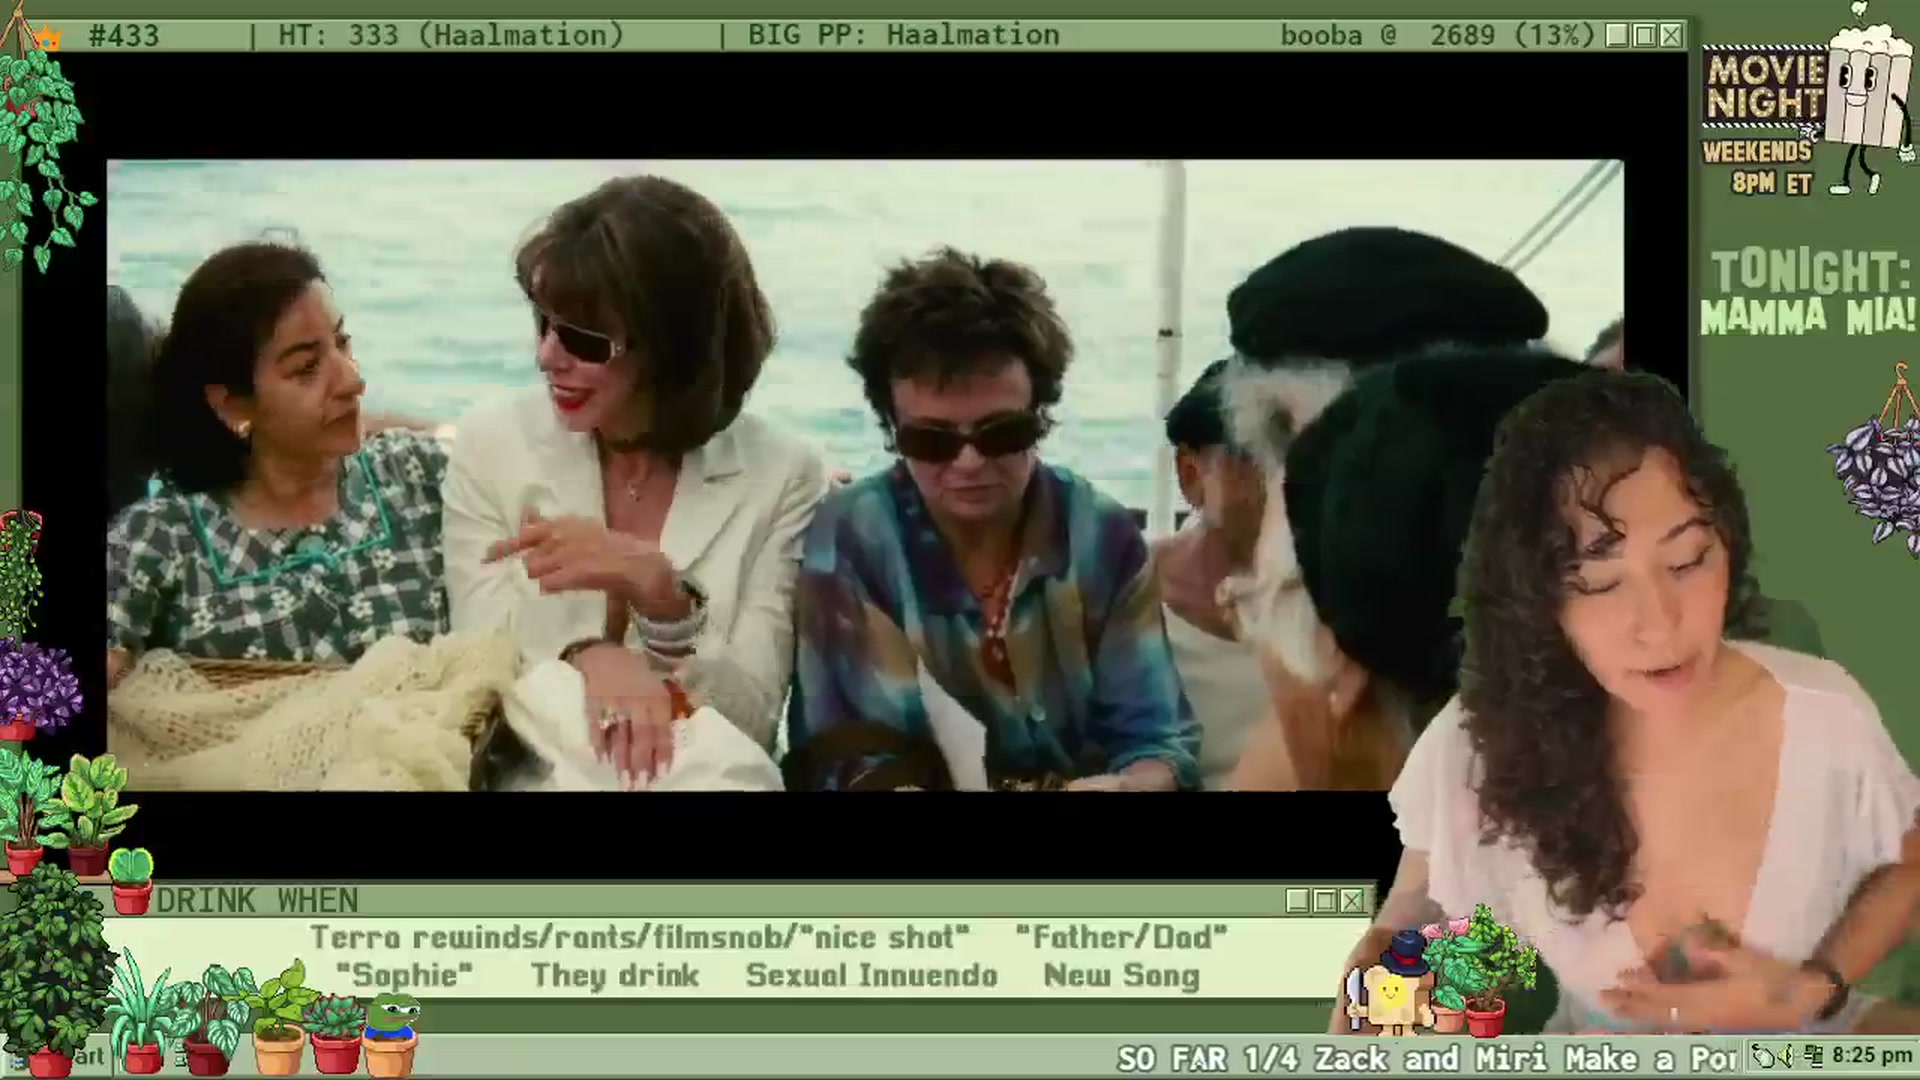1920x1080 pixels.
Task: Click the "New Song" rule
Action: pos(1121,976)
